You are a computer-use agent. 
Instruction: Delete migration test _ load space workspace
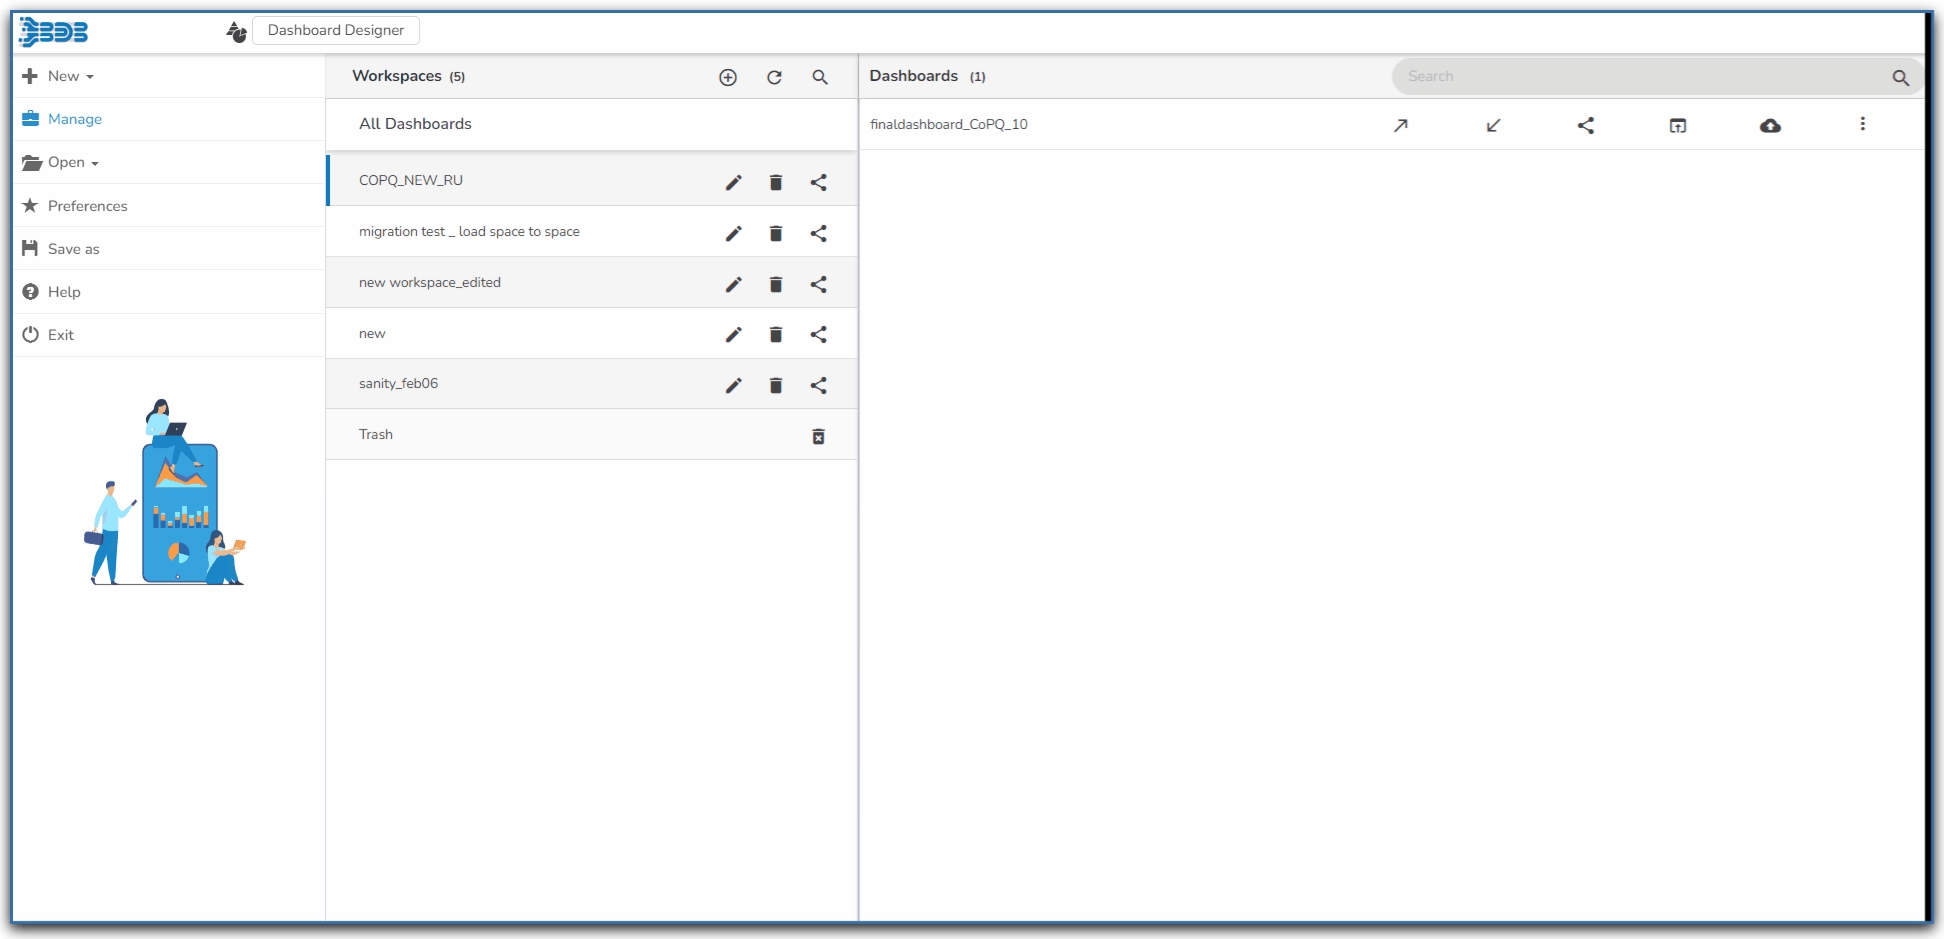click(x=776, y=233)
